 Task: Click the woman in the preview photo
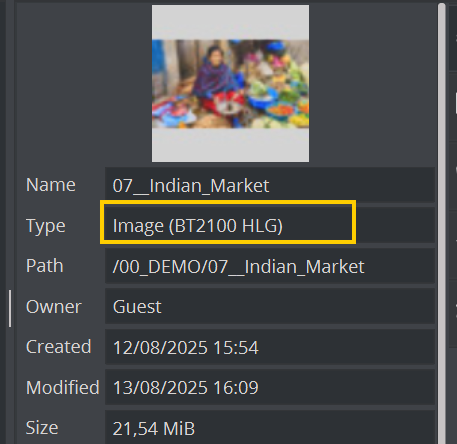(x=217, y=80)
